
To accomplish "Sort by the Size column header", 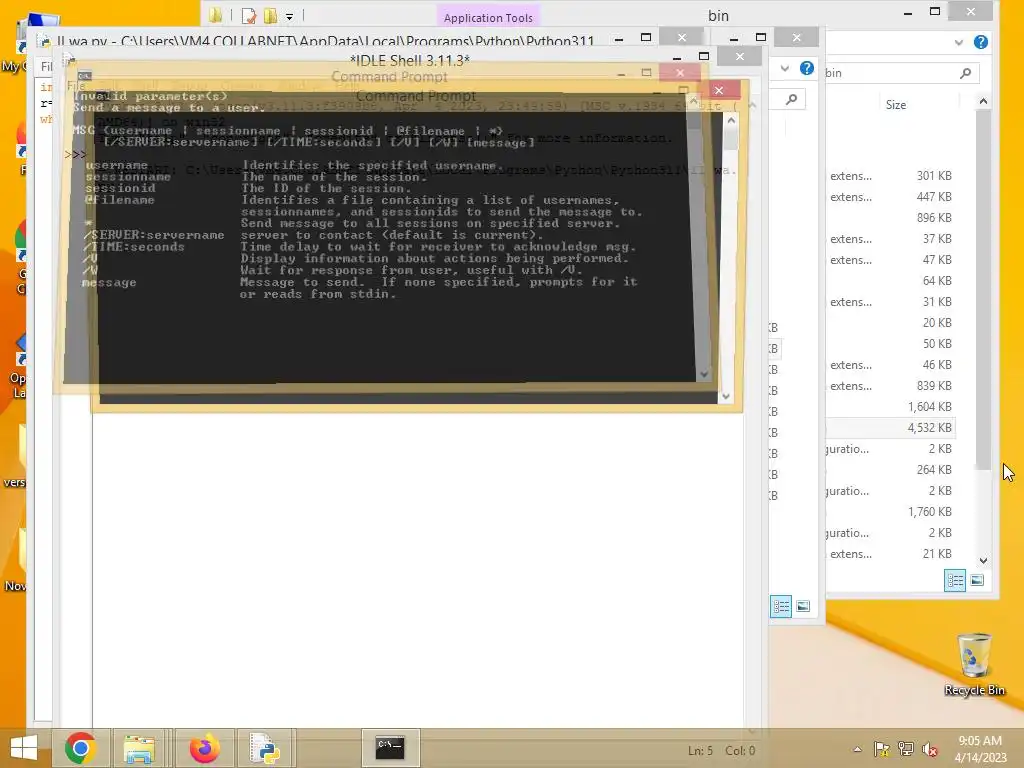I will pos(895,104).
